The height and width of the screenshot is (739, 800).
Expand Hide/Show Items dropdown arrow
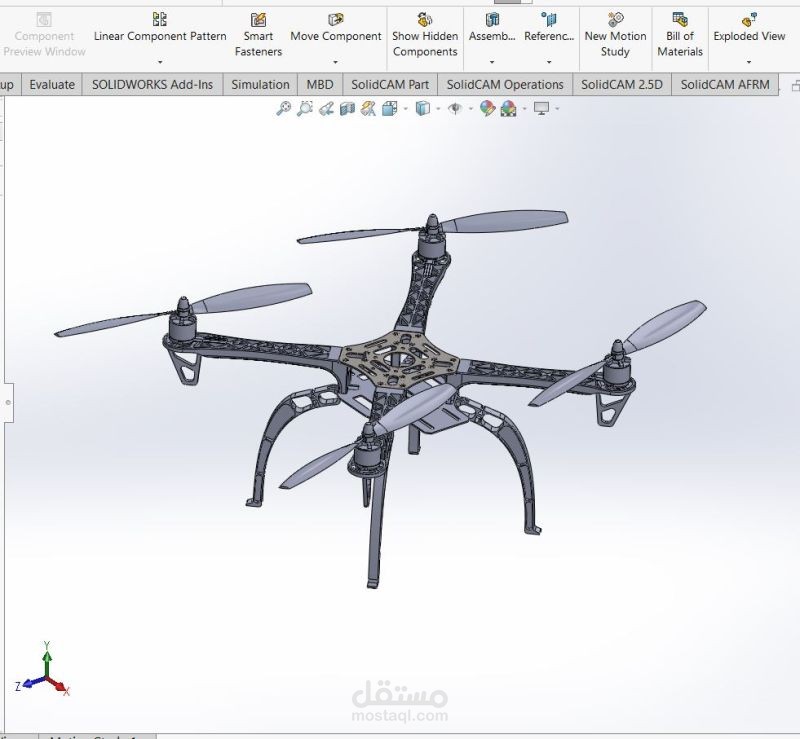click(470, 109)
